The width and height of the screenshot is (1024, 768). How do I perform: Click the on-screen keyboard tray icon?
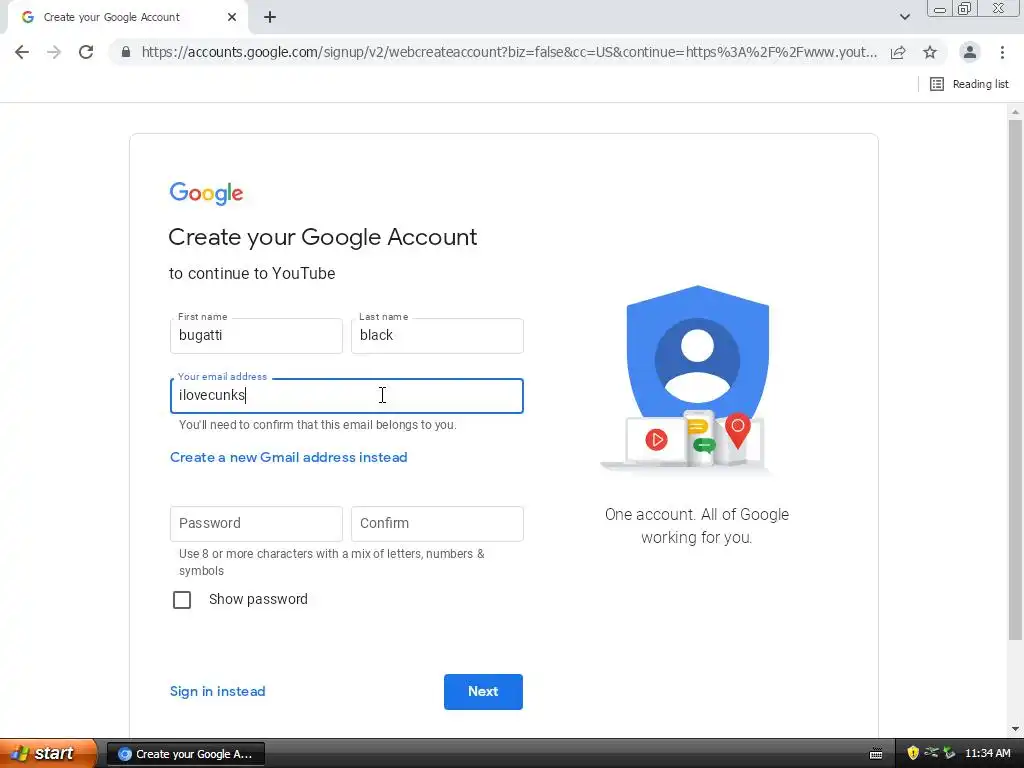click(876, 754)
